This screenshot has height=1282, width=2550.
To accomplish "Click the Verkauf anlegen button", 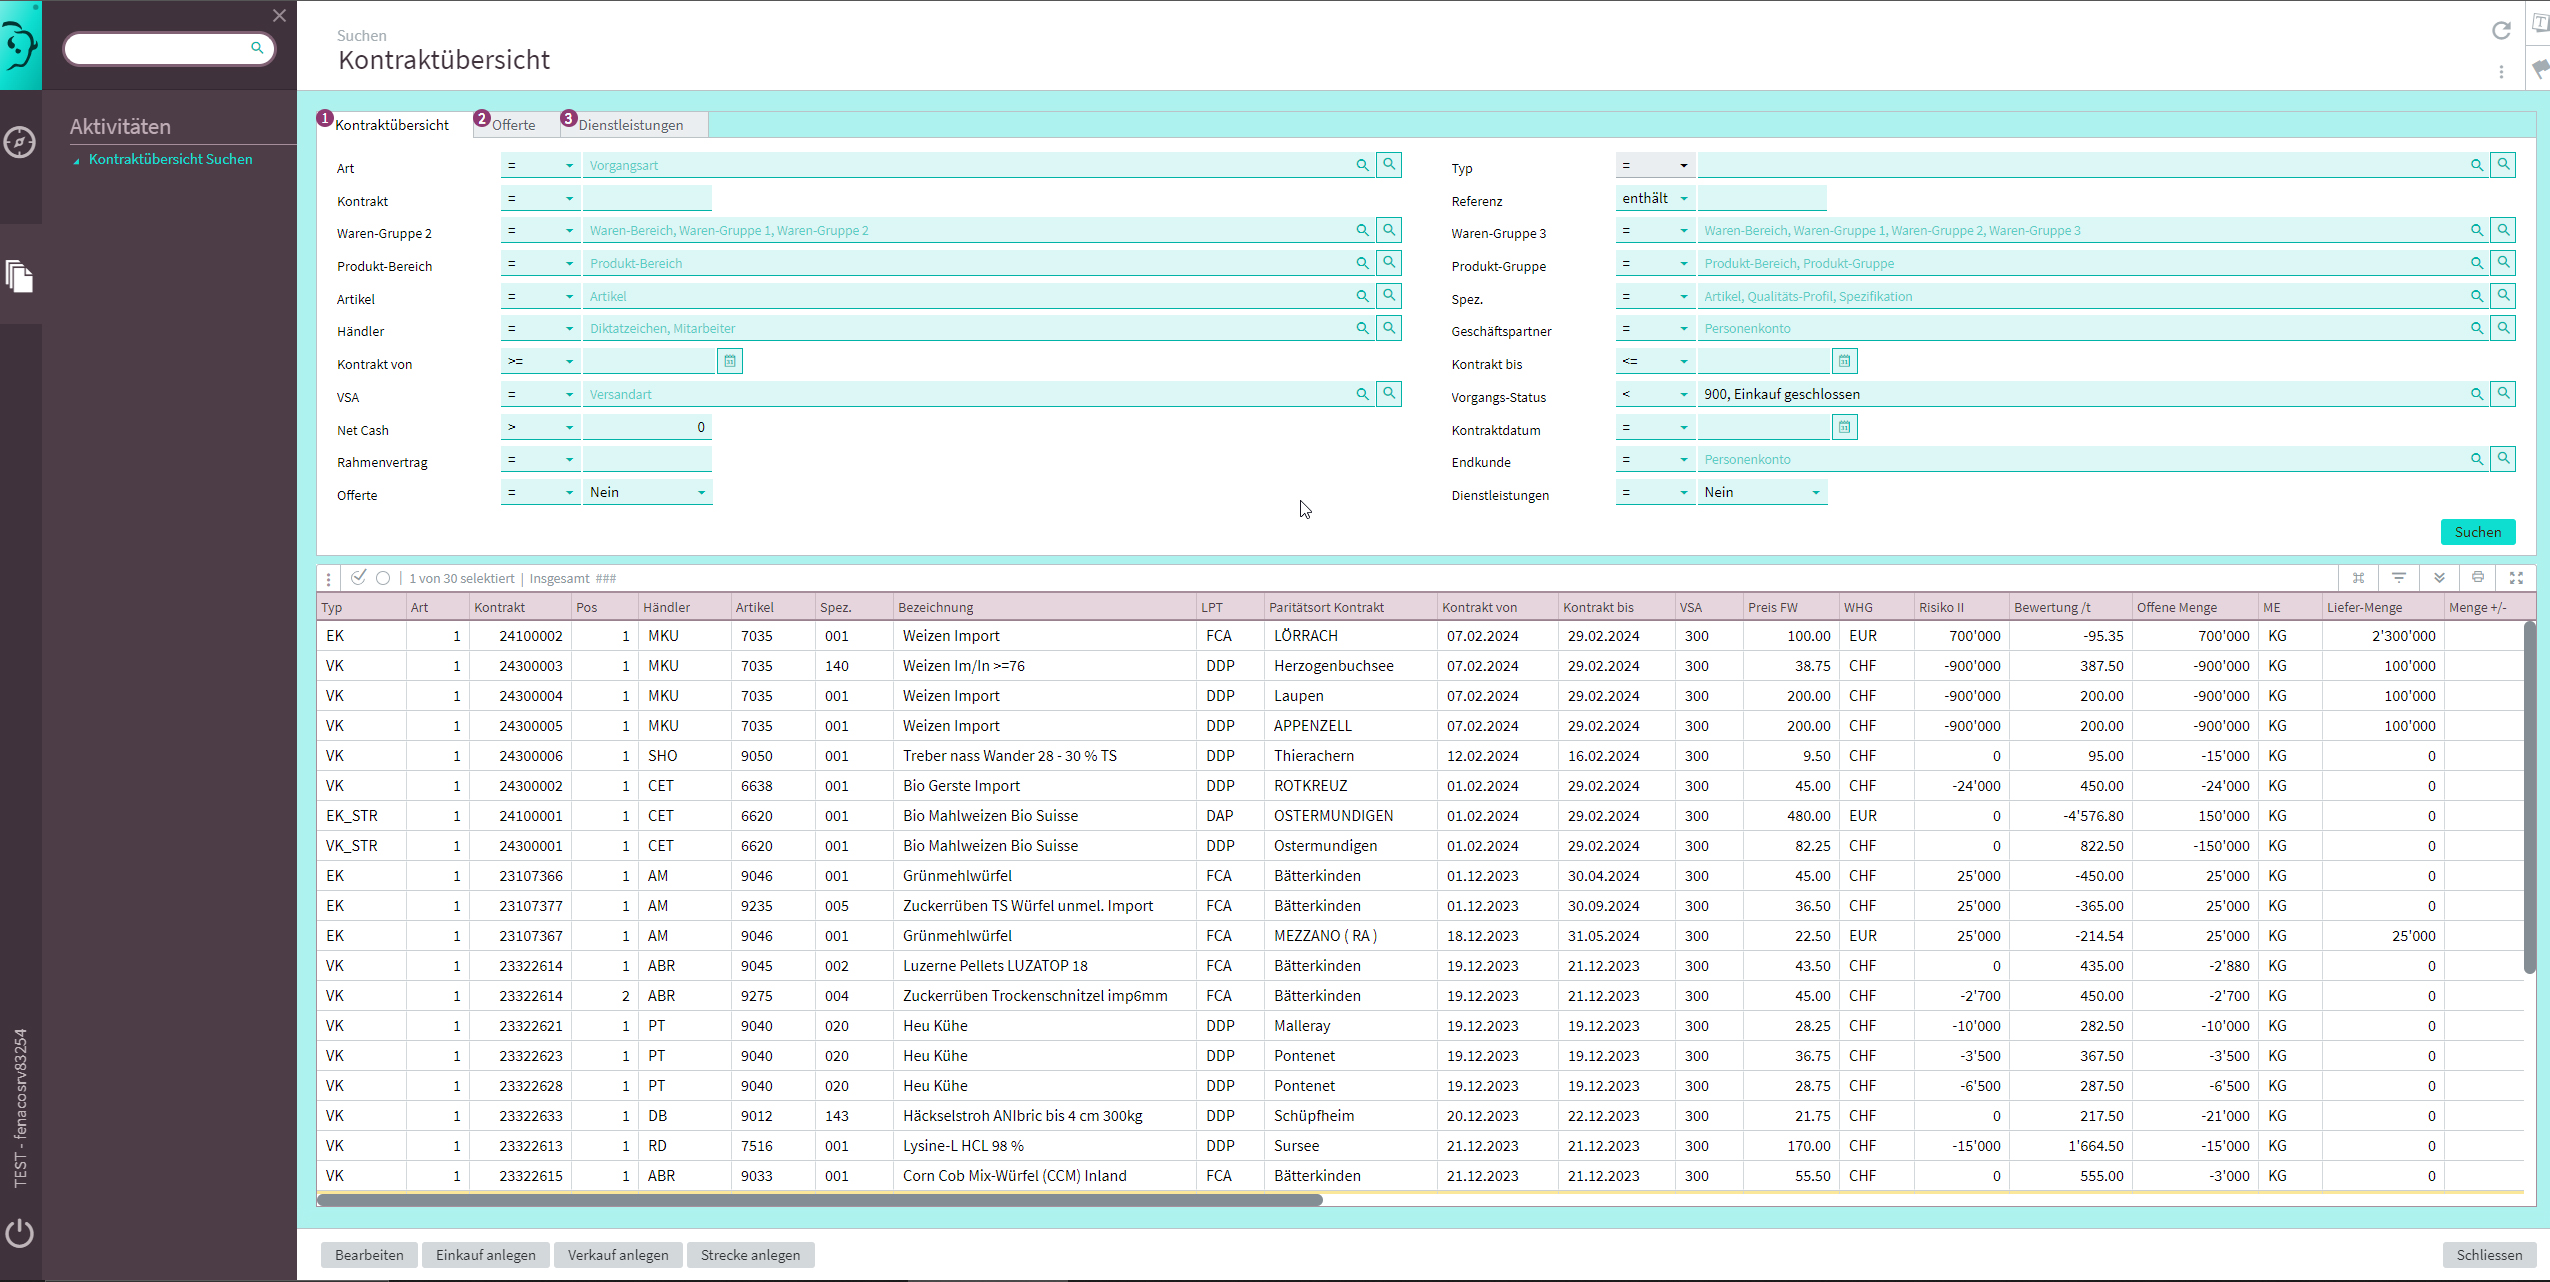I will (618, 1255).
